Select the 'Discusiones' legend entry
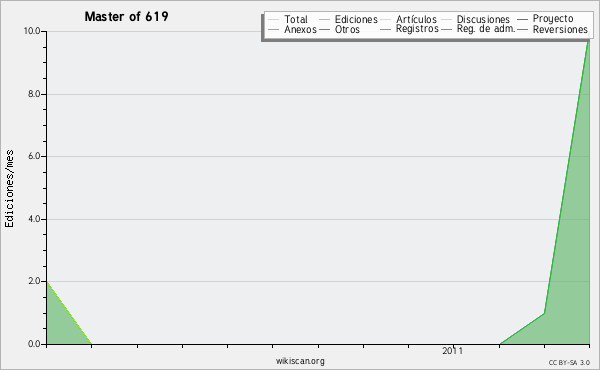Image resolution: width=600 pixels, height=370 pixels. click(x=483, y=19)
